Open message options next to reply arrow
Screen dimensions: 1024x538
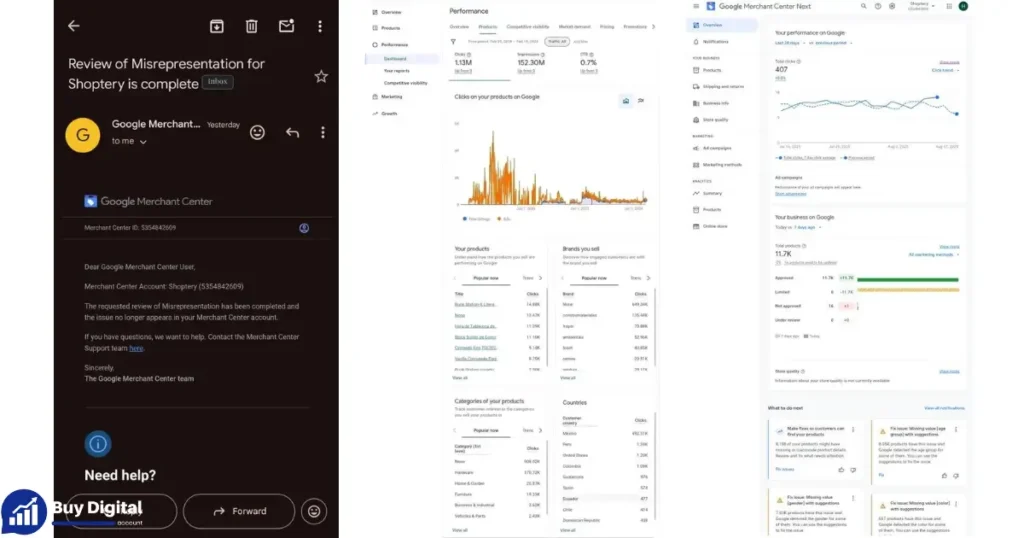coord(323,133)
